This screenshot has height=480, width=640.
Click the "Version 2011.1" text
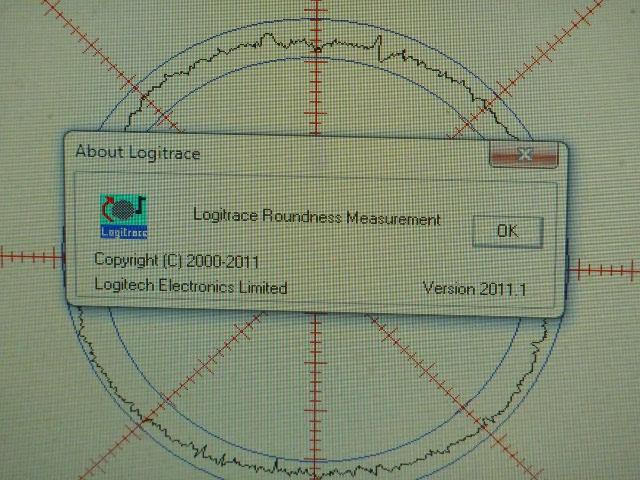(x=474, y=289)
